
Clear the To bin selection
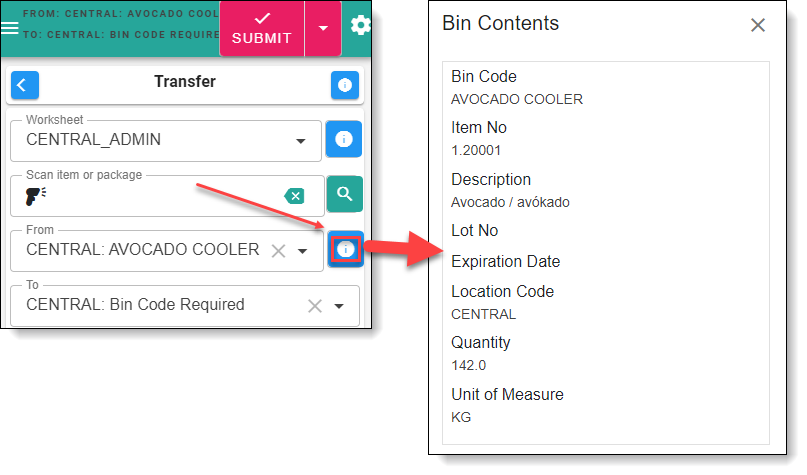coord(314,306)
